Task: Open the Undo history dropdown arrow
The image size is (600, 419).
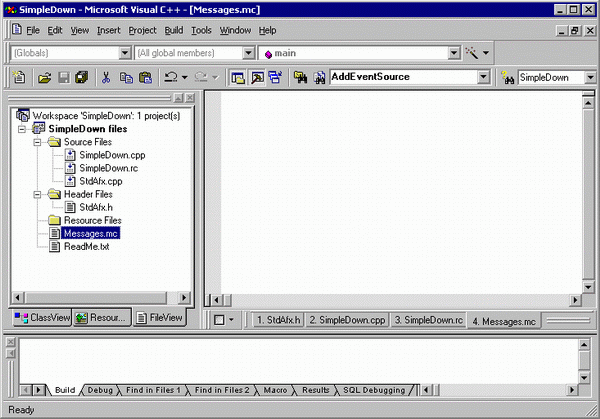Action: click(184, 78)
